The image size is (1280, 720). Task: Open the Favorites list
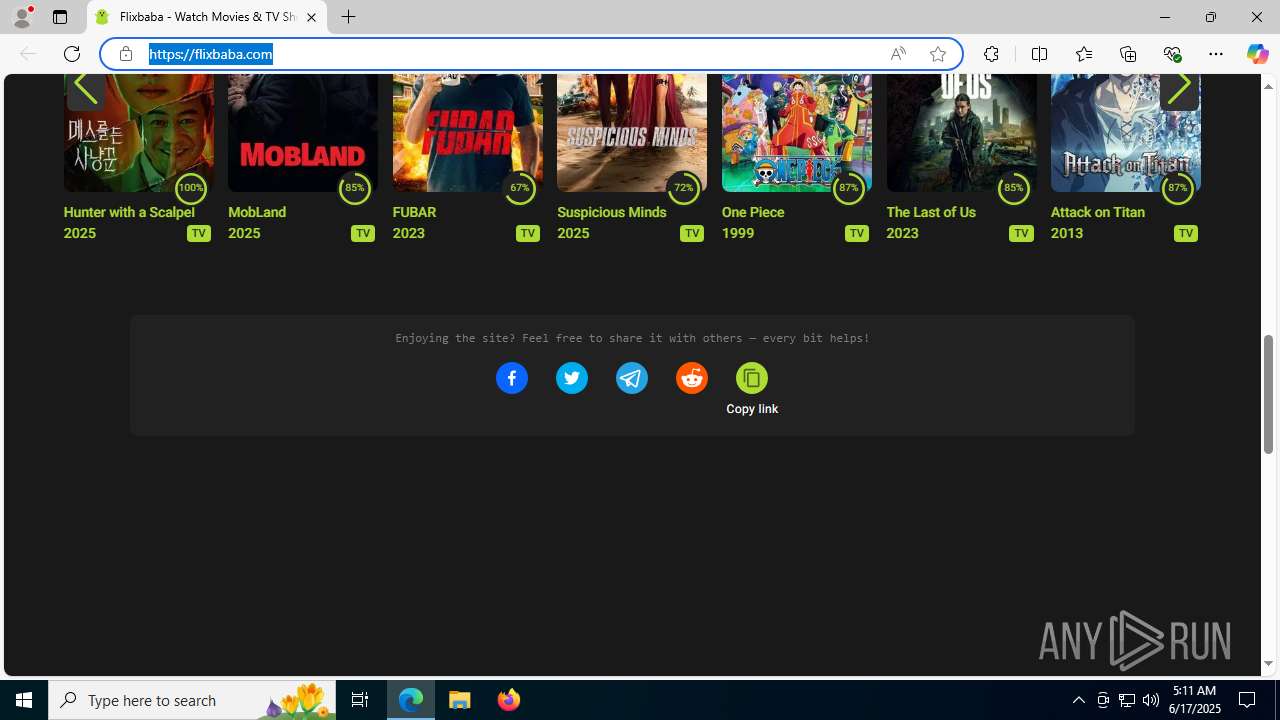point(1083,54)
